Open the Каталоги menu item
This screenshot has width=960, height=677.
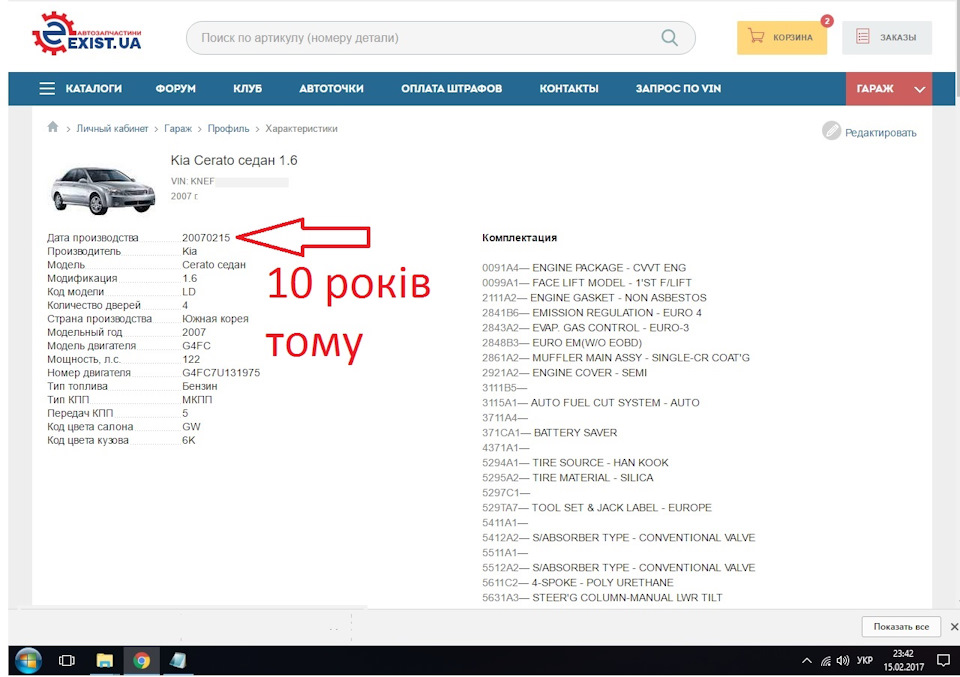coord(94,89)
